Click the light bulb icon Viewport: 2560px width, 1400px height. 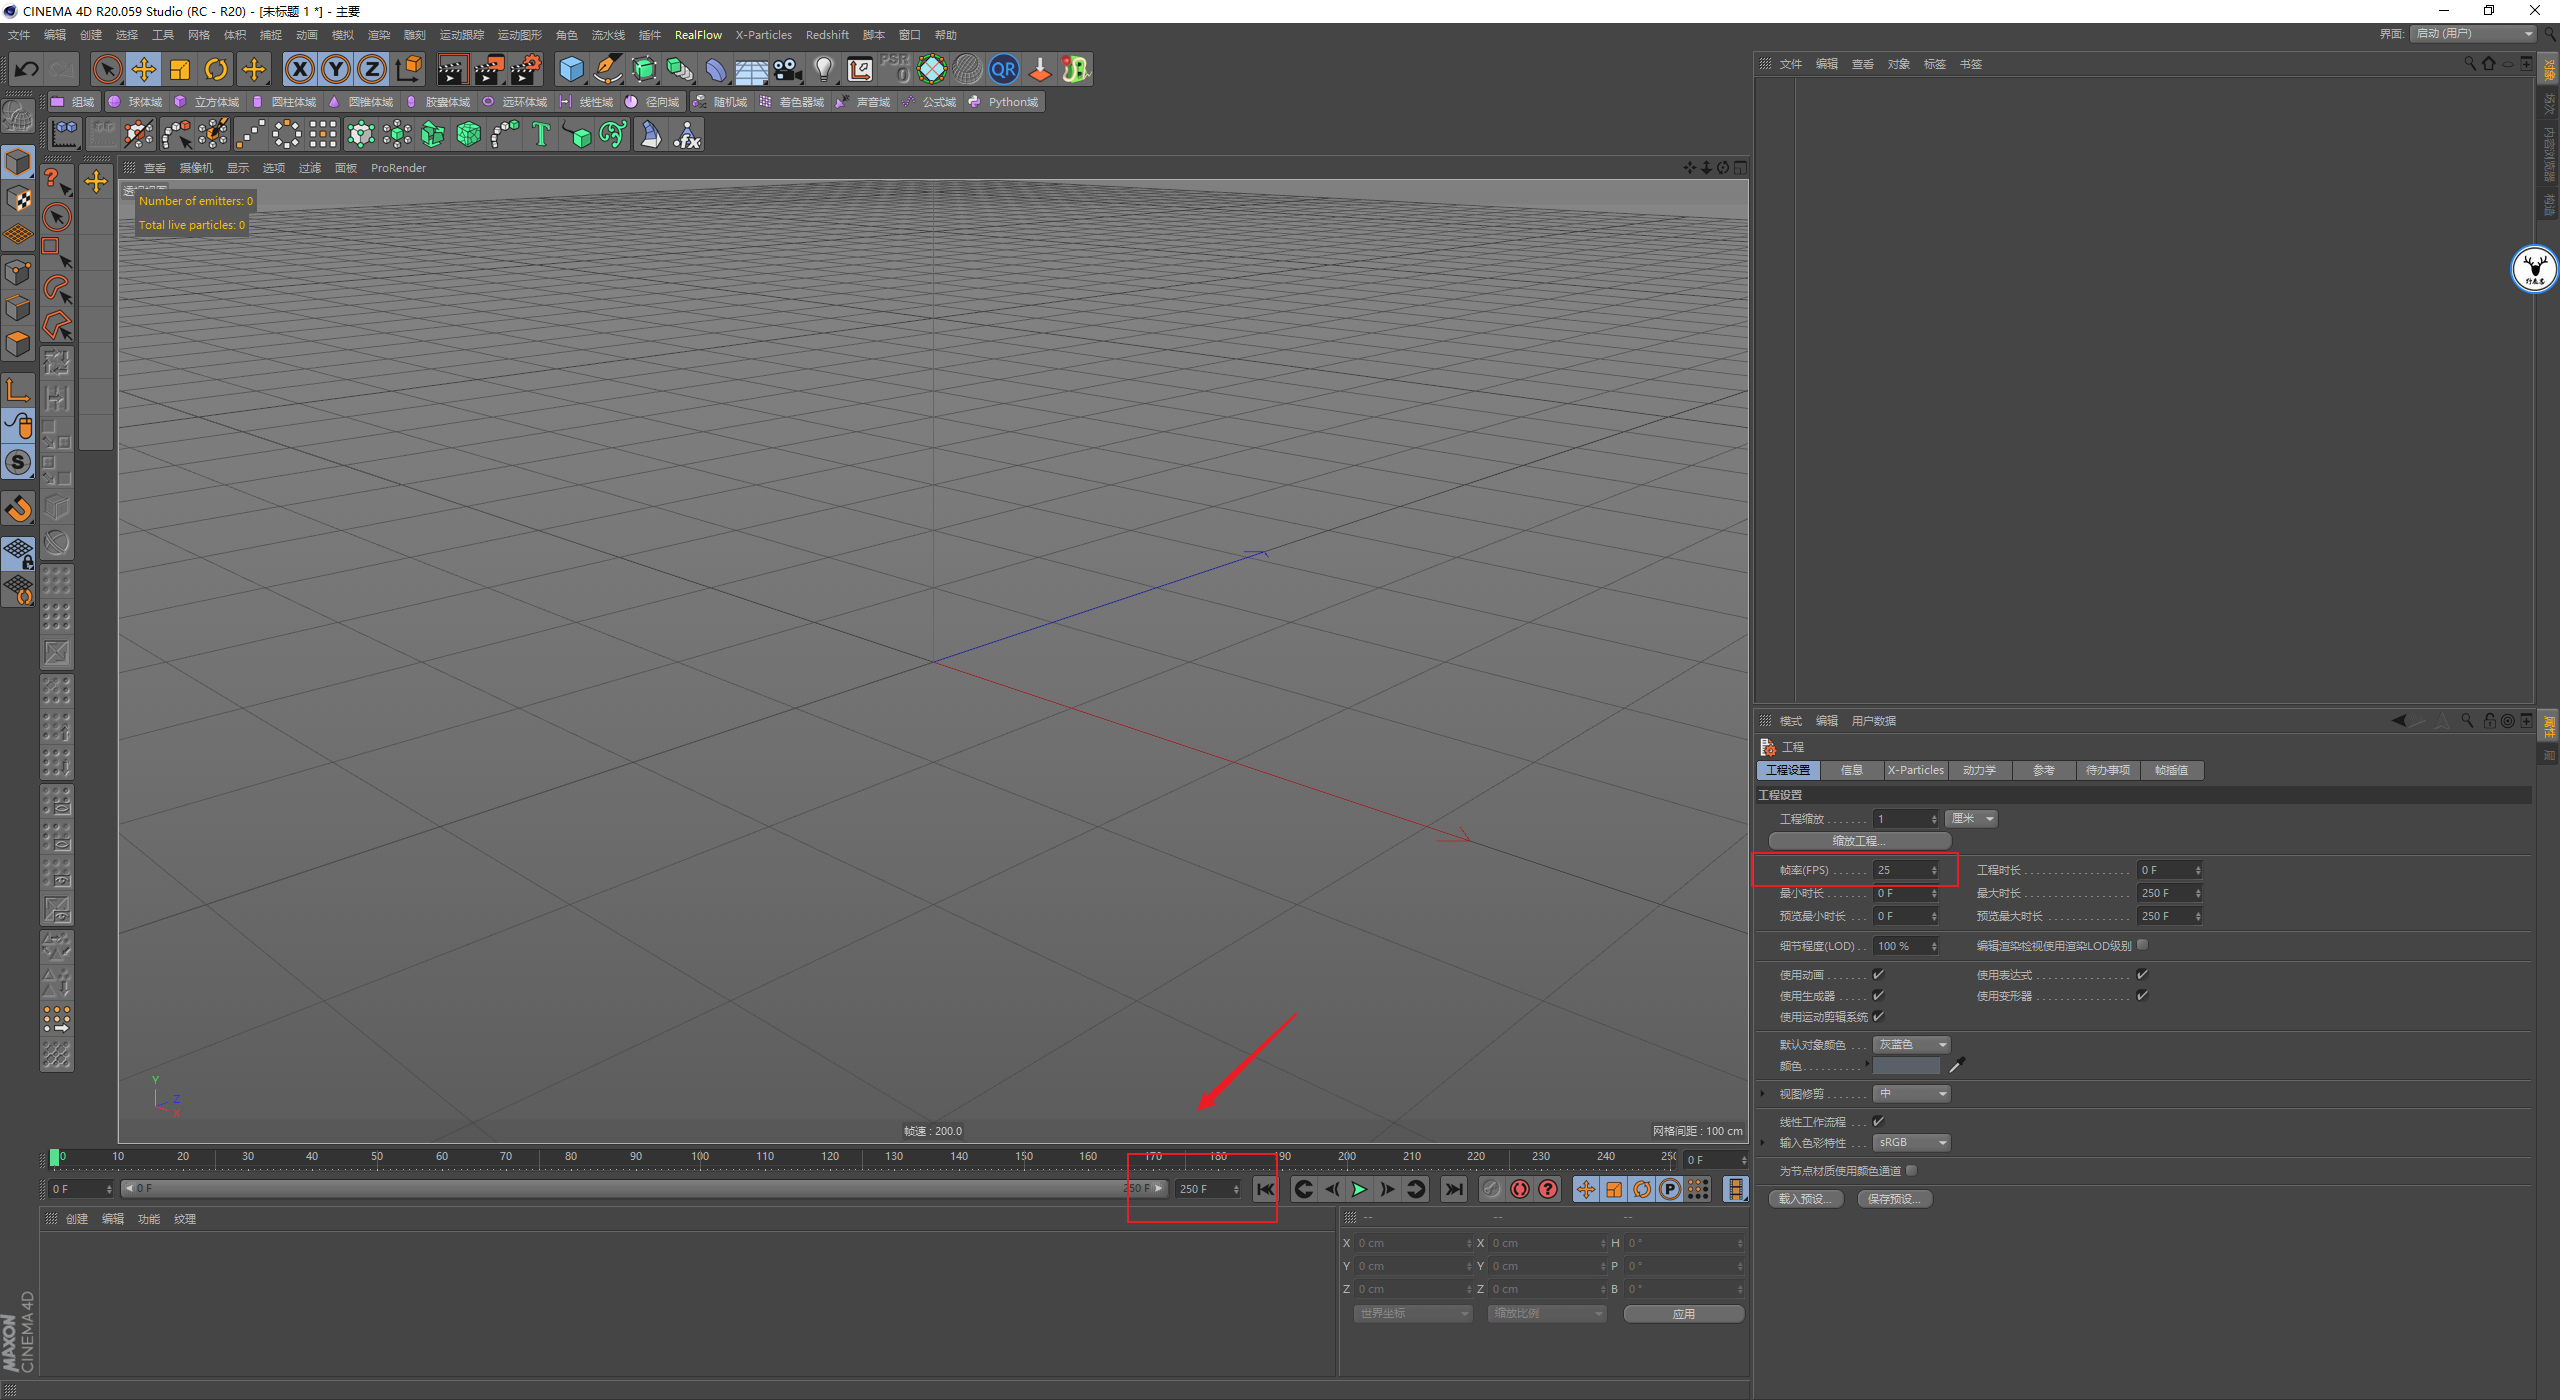click(823, 69)
